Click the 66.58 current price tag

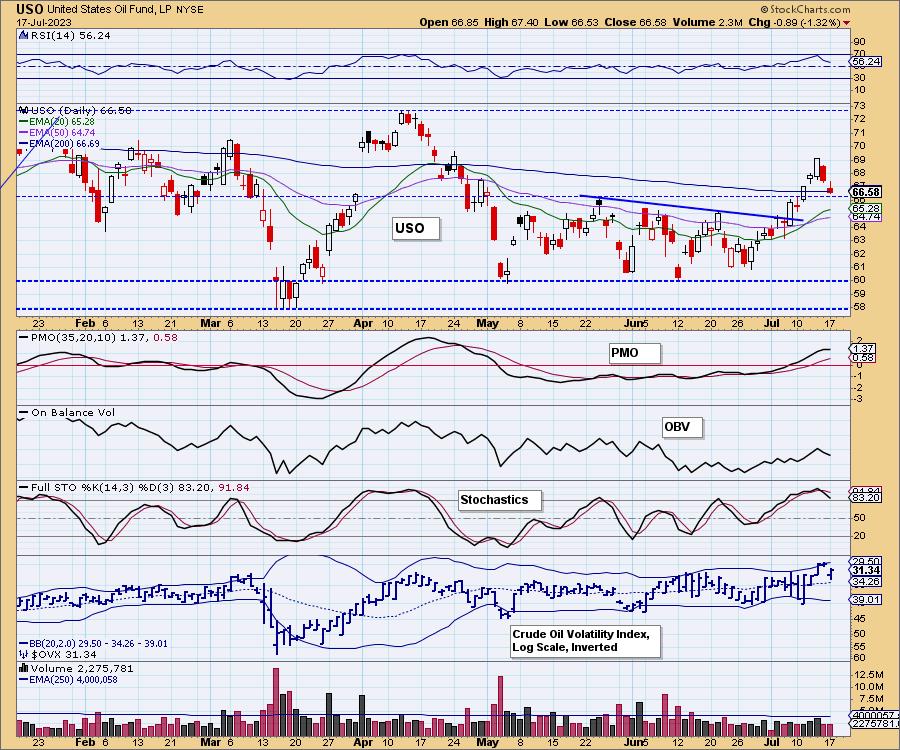(x=866, y=192)
